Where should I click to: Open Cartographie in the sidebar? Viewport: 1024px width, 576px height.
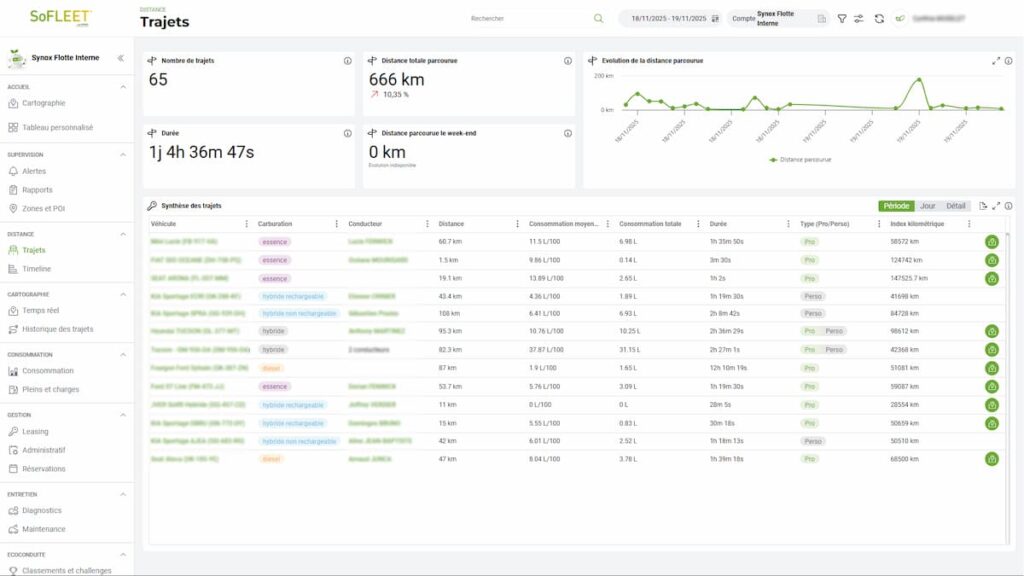point(44,103)
